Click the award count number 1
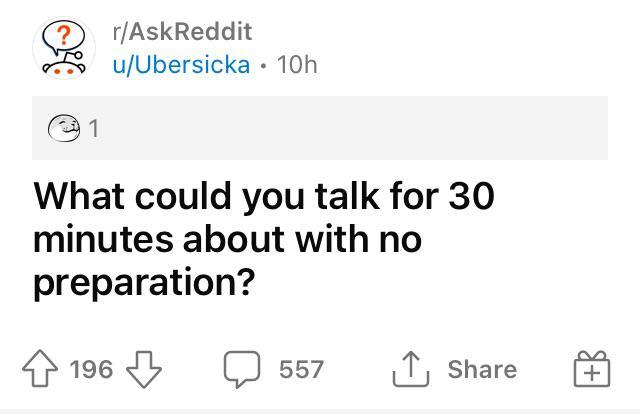 click(x=94, y=128)
